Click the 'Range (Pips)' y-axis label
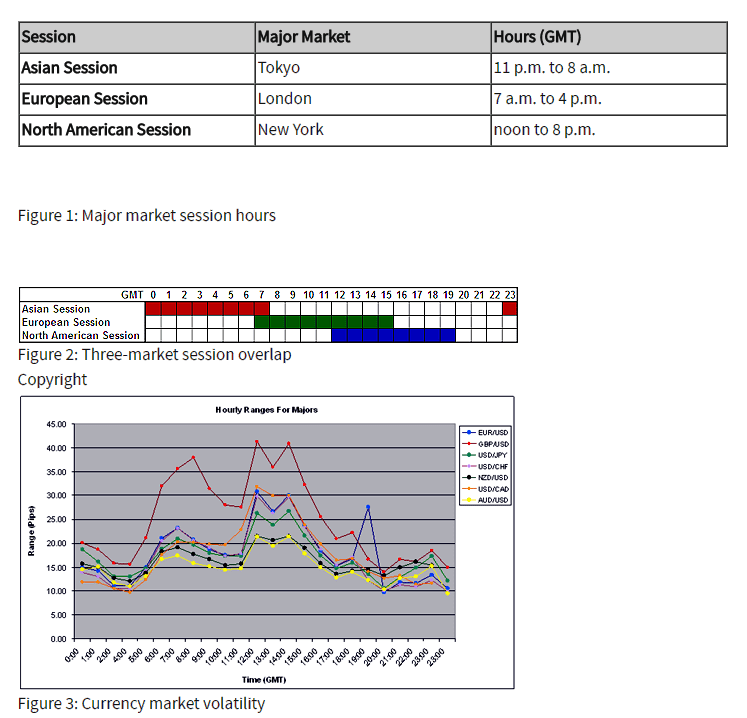This screenshot has height=718, width=747. click(x=31, y=530)
